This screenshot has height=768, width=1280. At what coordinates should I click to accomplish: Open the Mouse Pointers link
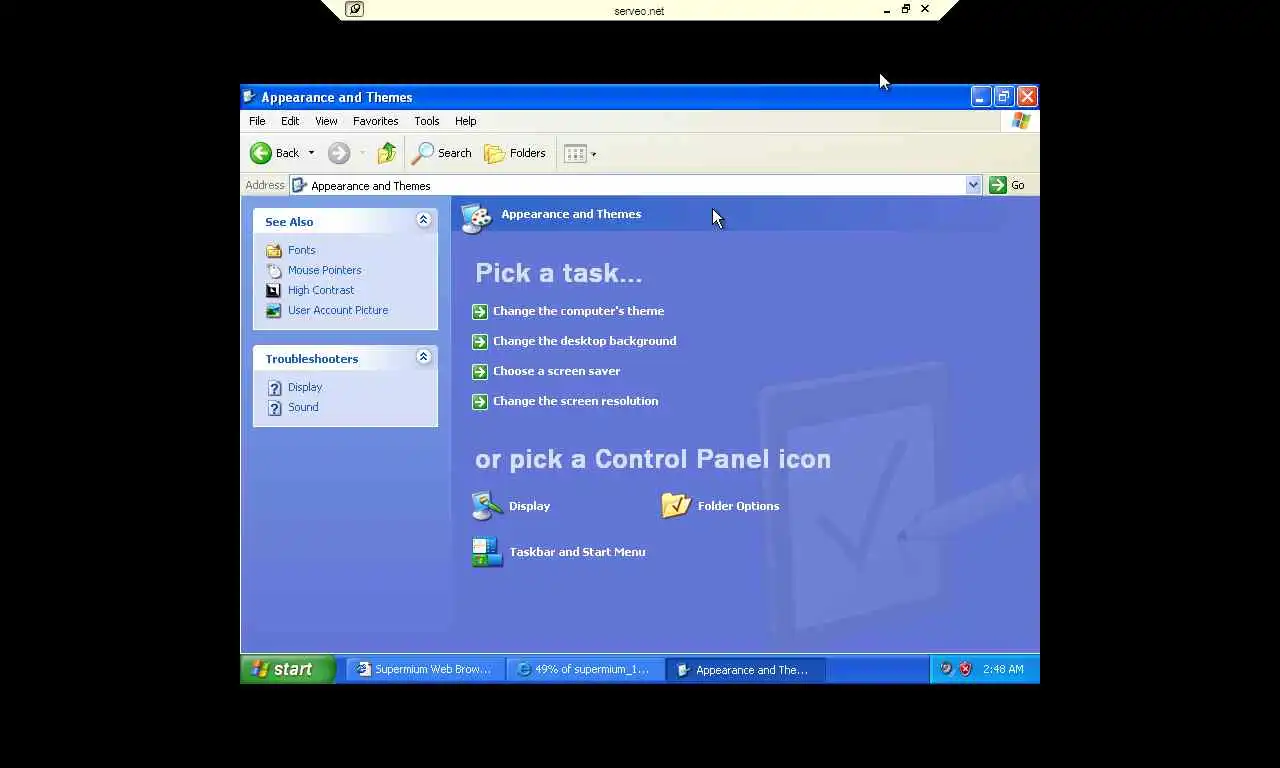[x=325, y=270]
